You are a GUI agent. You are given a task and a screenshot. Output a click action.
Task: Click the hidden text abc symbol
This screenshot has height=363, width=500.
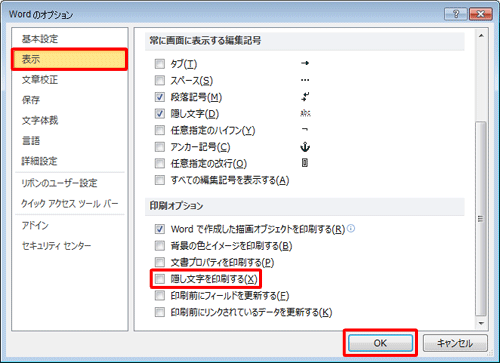point(305,113)
